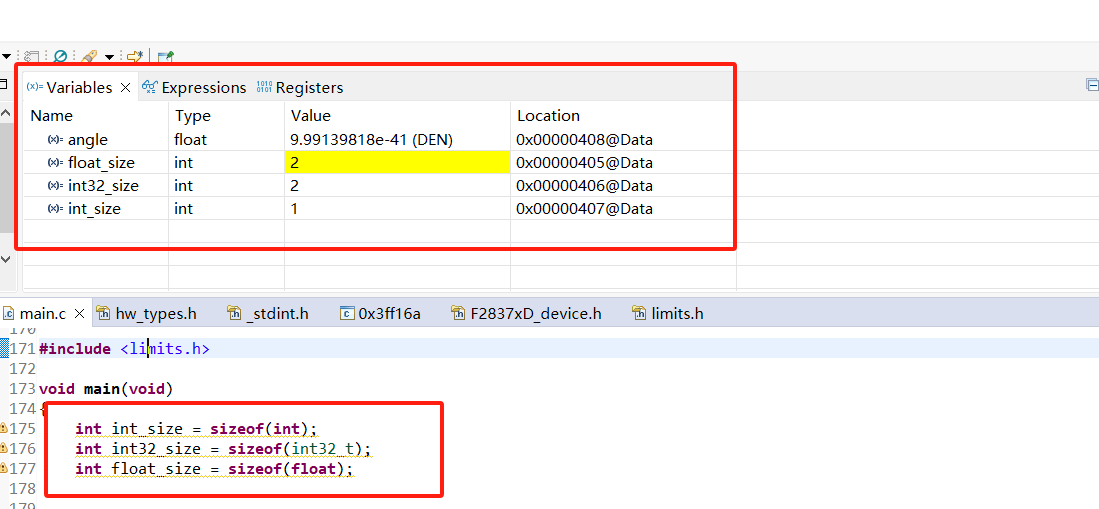Select the angle variable row

click(x=88, y=140)
